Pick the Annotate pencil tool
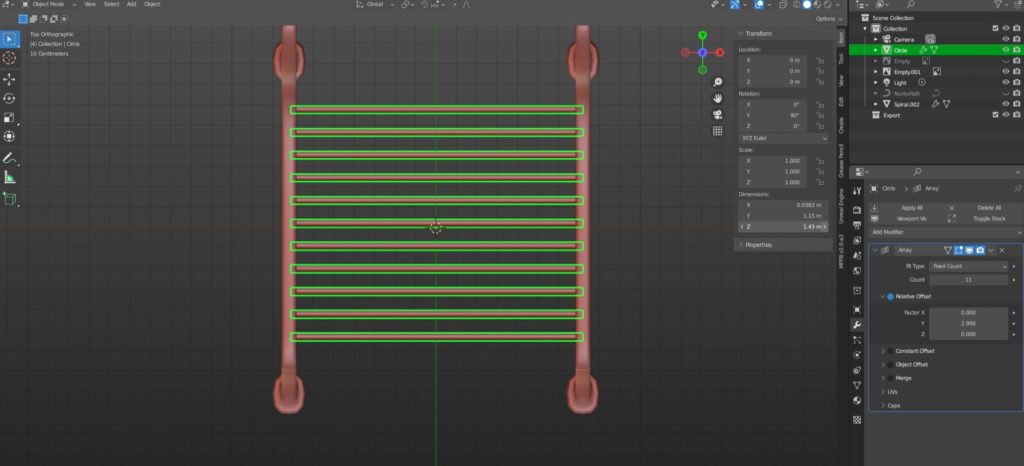 click(x=10, y=158)
